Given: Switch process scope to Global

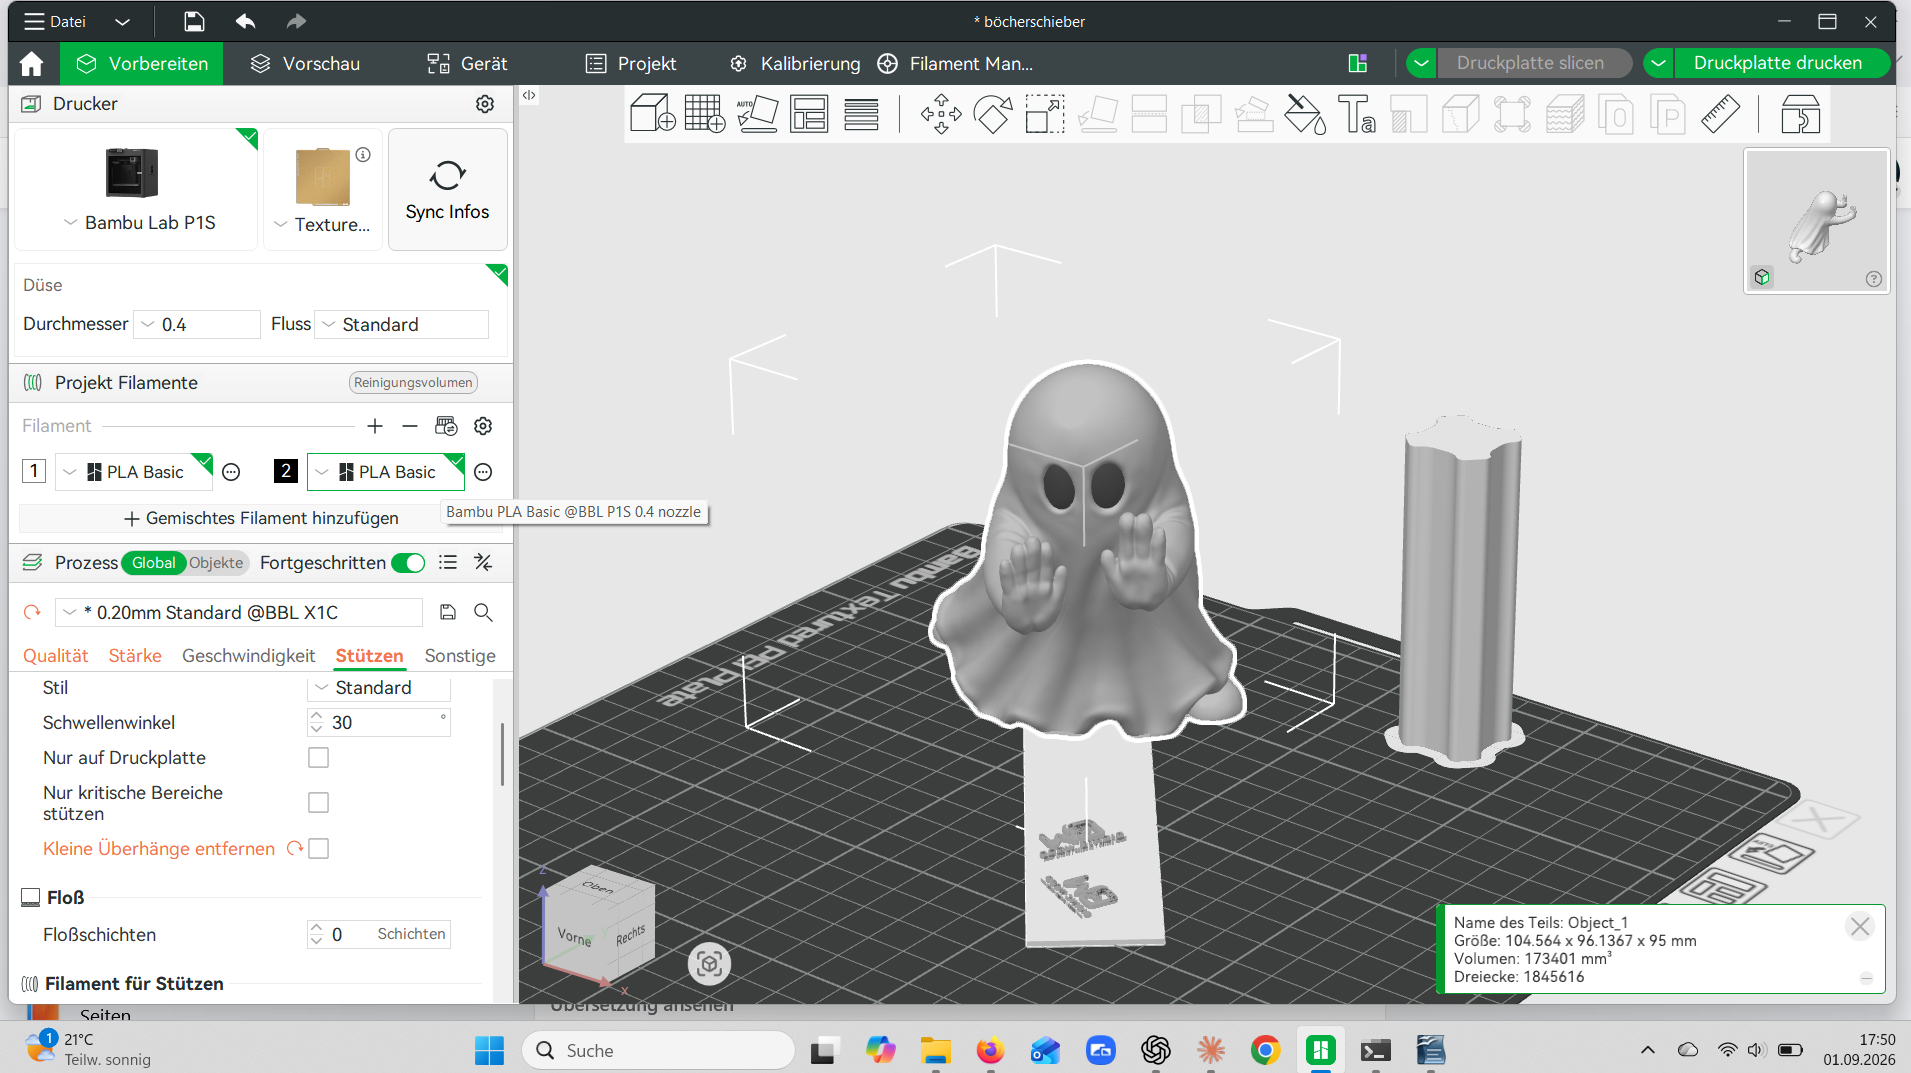Looking at the screenshot, I should tap(153, 563).
